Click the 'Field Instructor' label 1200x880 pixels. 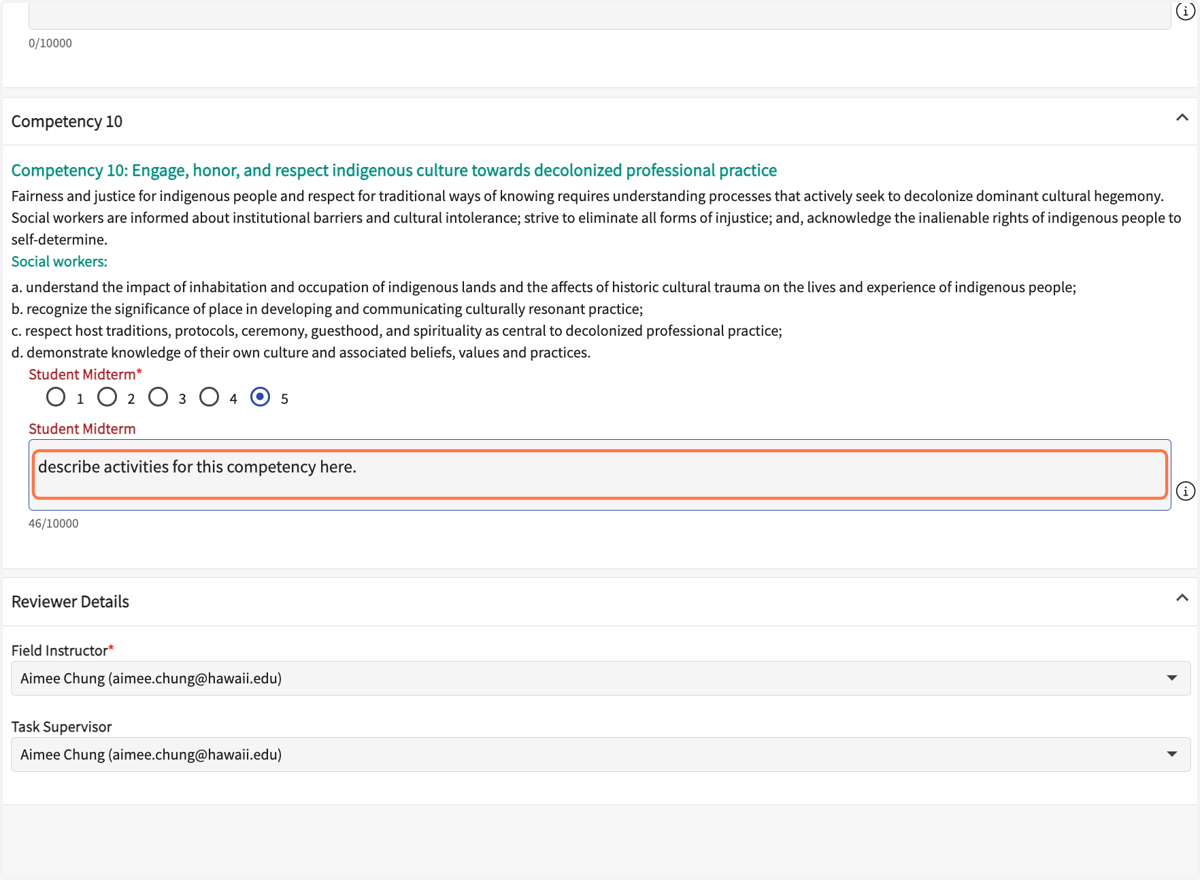tap(62, 650)
